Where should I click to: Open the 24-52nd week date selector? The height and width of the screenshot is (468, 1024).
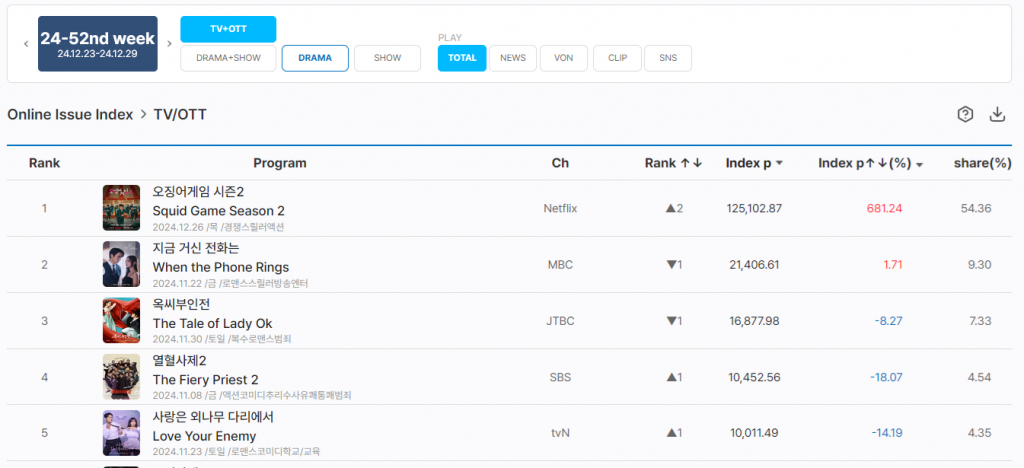(97, 44)
